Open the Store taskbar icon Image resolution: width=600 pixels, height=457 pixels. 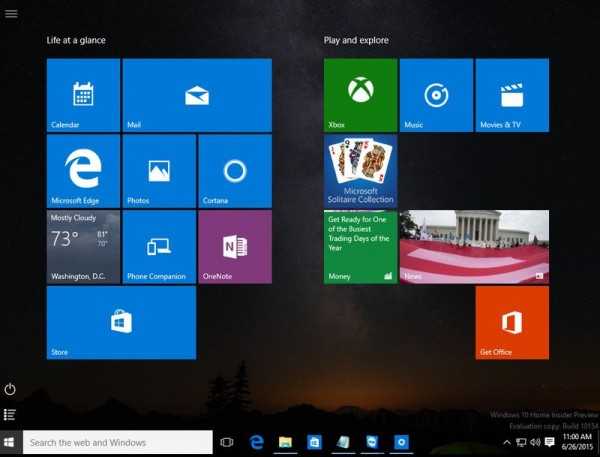(314, 442)
